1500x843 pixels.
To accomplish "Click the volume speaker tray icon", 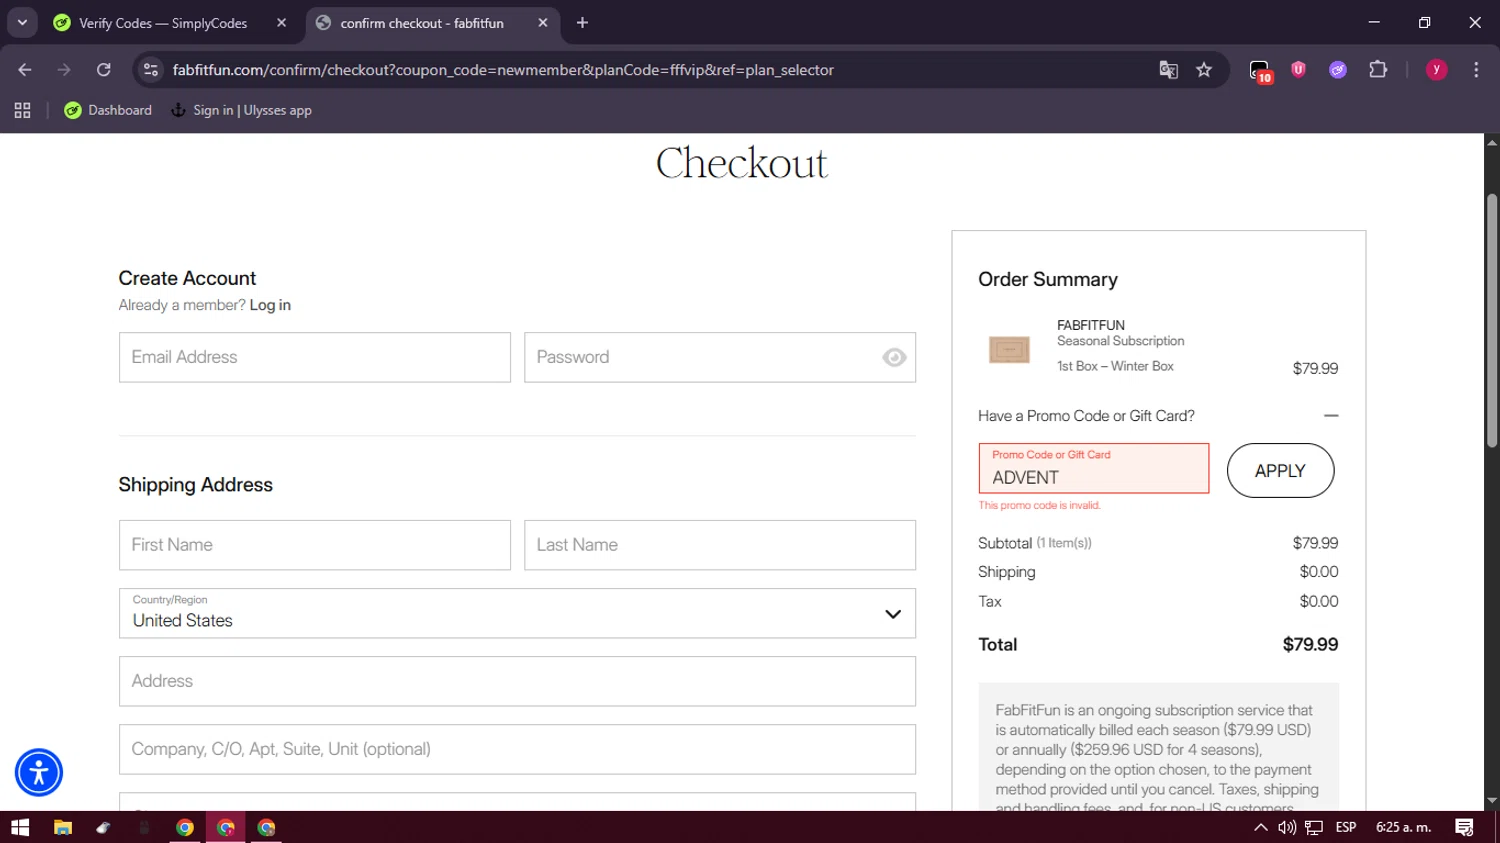I will pos(1287,827).
